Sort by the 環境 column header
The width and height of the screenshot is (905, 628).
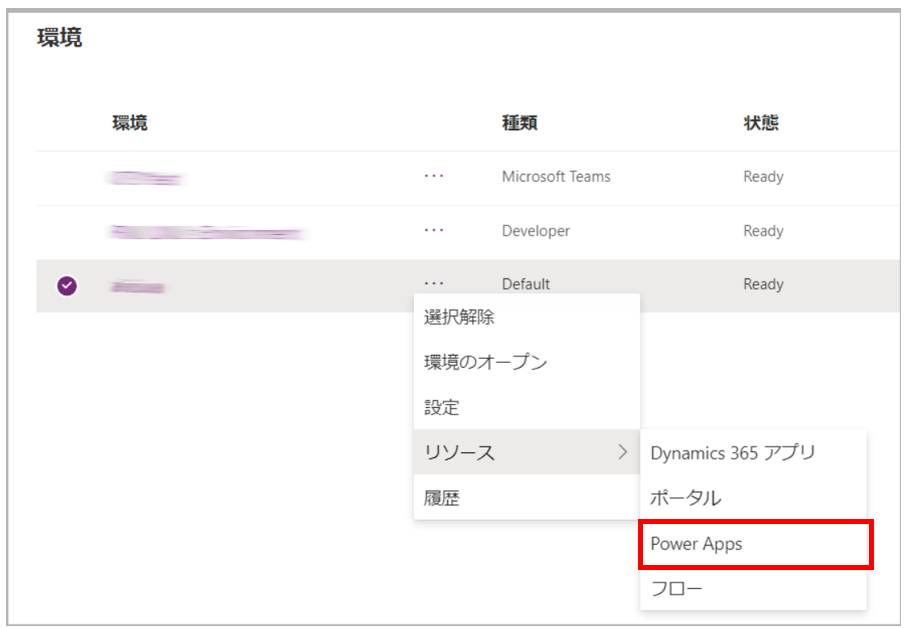tap(130, 123)
